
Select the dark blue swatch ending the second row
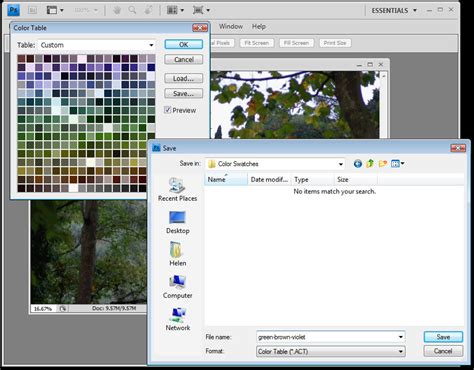(151, 67)
